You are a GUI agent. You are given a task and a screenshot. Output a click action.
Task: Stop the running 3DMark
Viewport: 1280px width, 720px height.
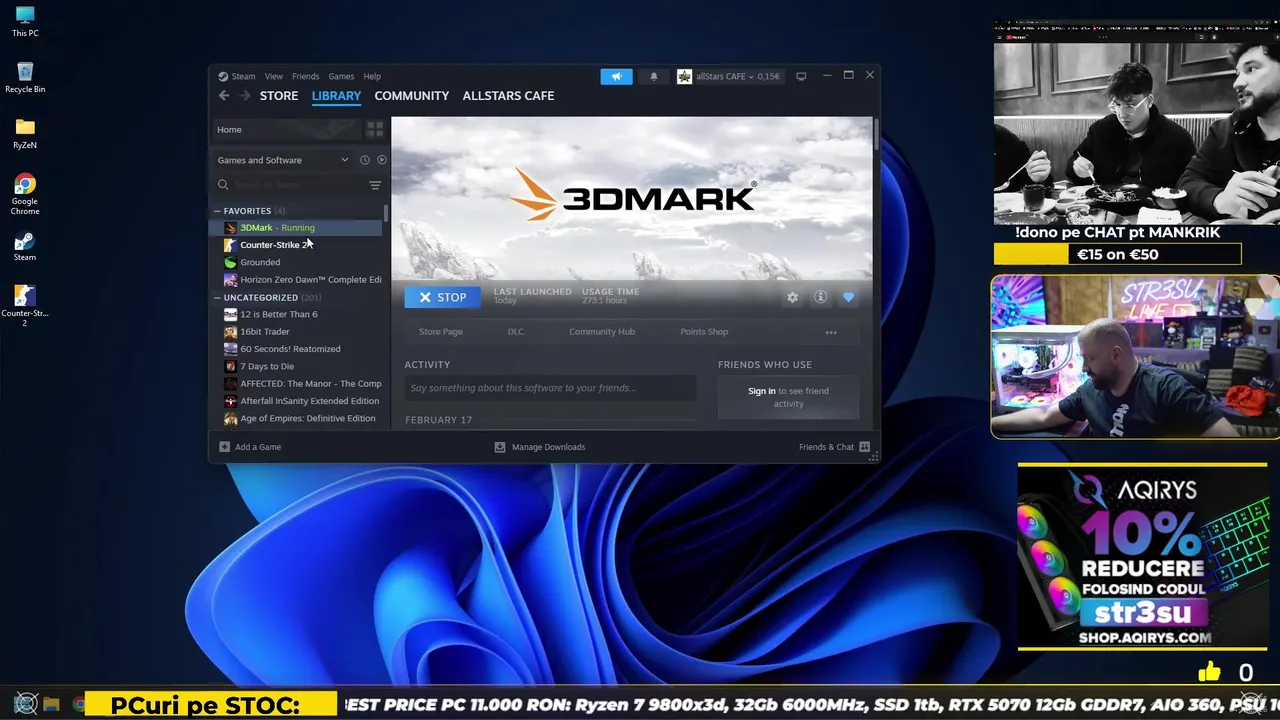pyautogui.click(x=442, y=297)
